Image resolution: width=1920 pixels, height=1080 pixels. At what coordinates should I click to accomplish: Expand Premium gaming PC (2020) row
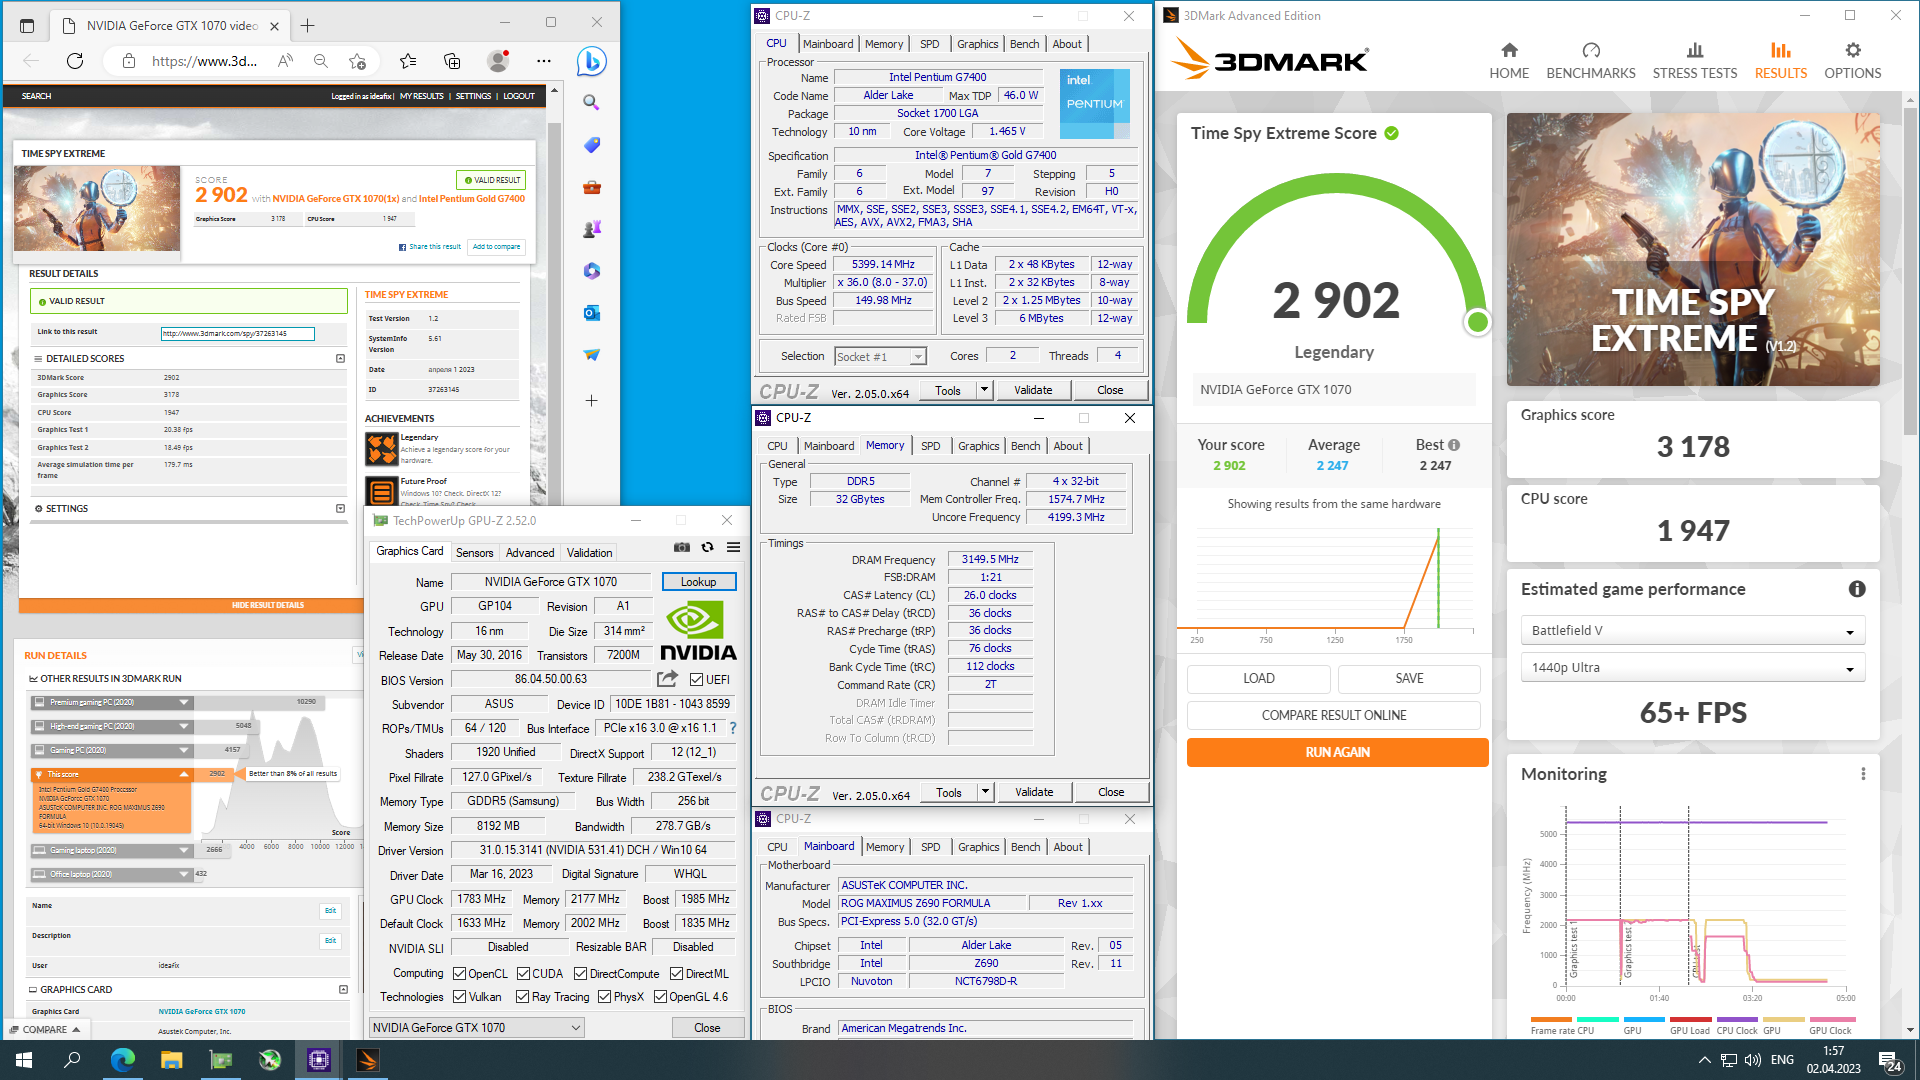pos(111,702)
